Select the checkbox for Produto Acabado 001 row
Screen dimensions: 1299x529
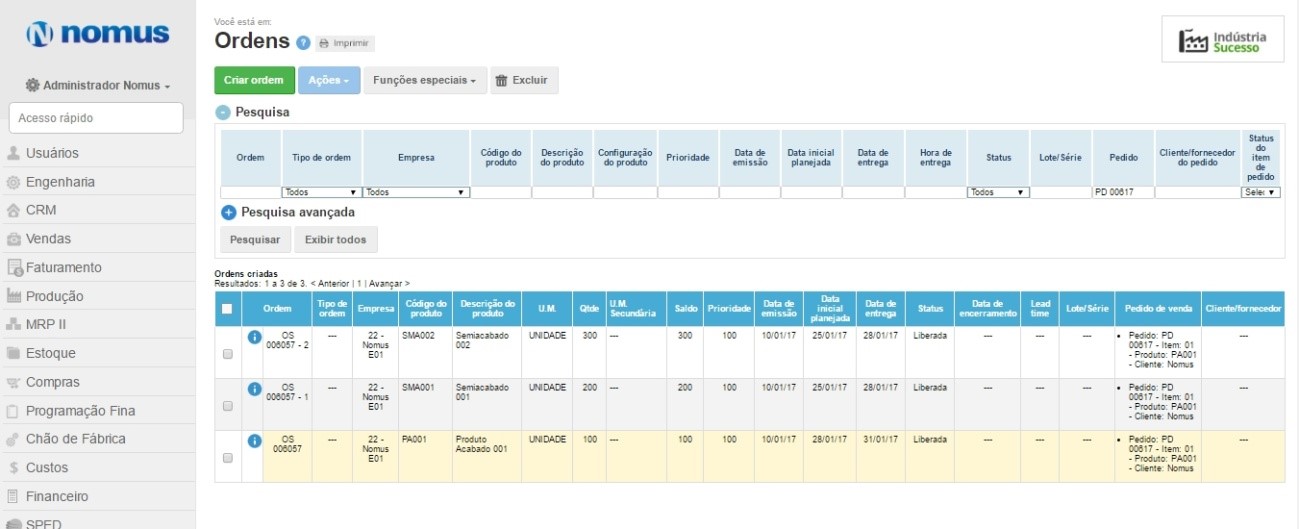pos(227,457)
